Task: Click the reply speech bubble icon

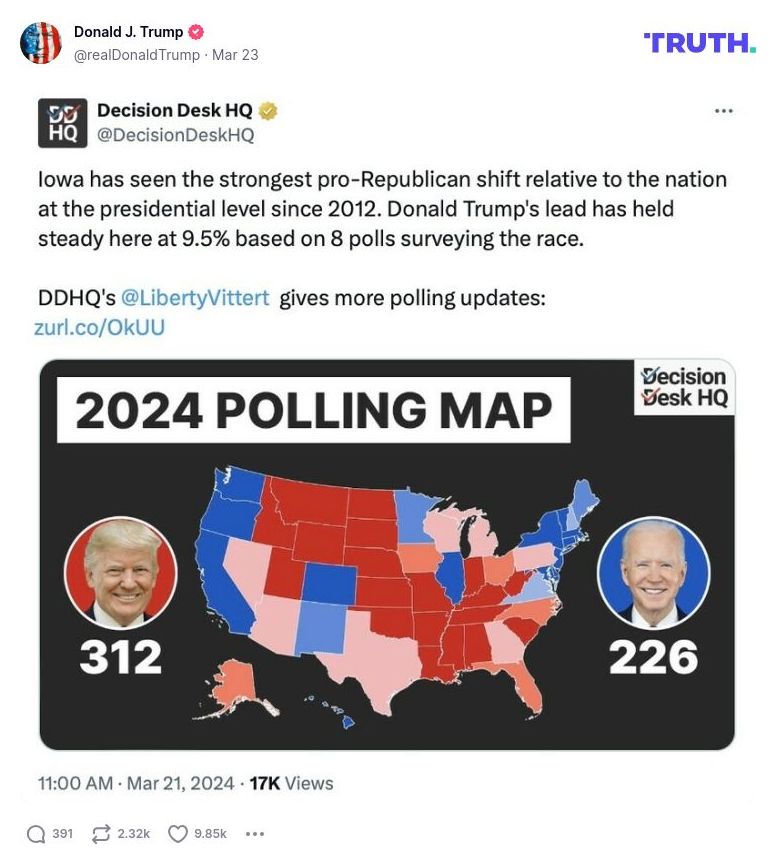Action: 36,832
